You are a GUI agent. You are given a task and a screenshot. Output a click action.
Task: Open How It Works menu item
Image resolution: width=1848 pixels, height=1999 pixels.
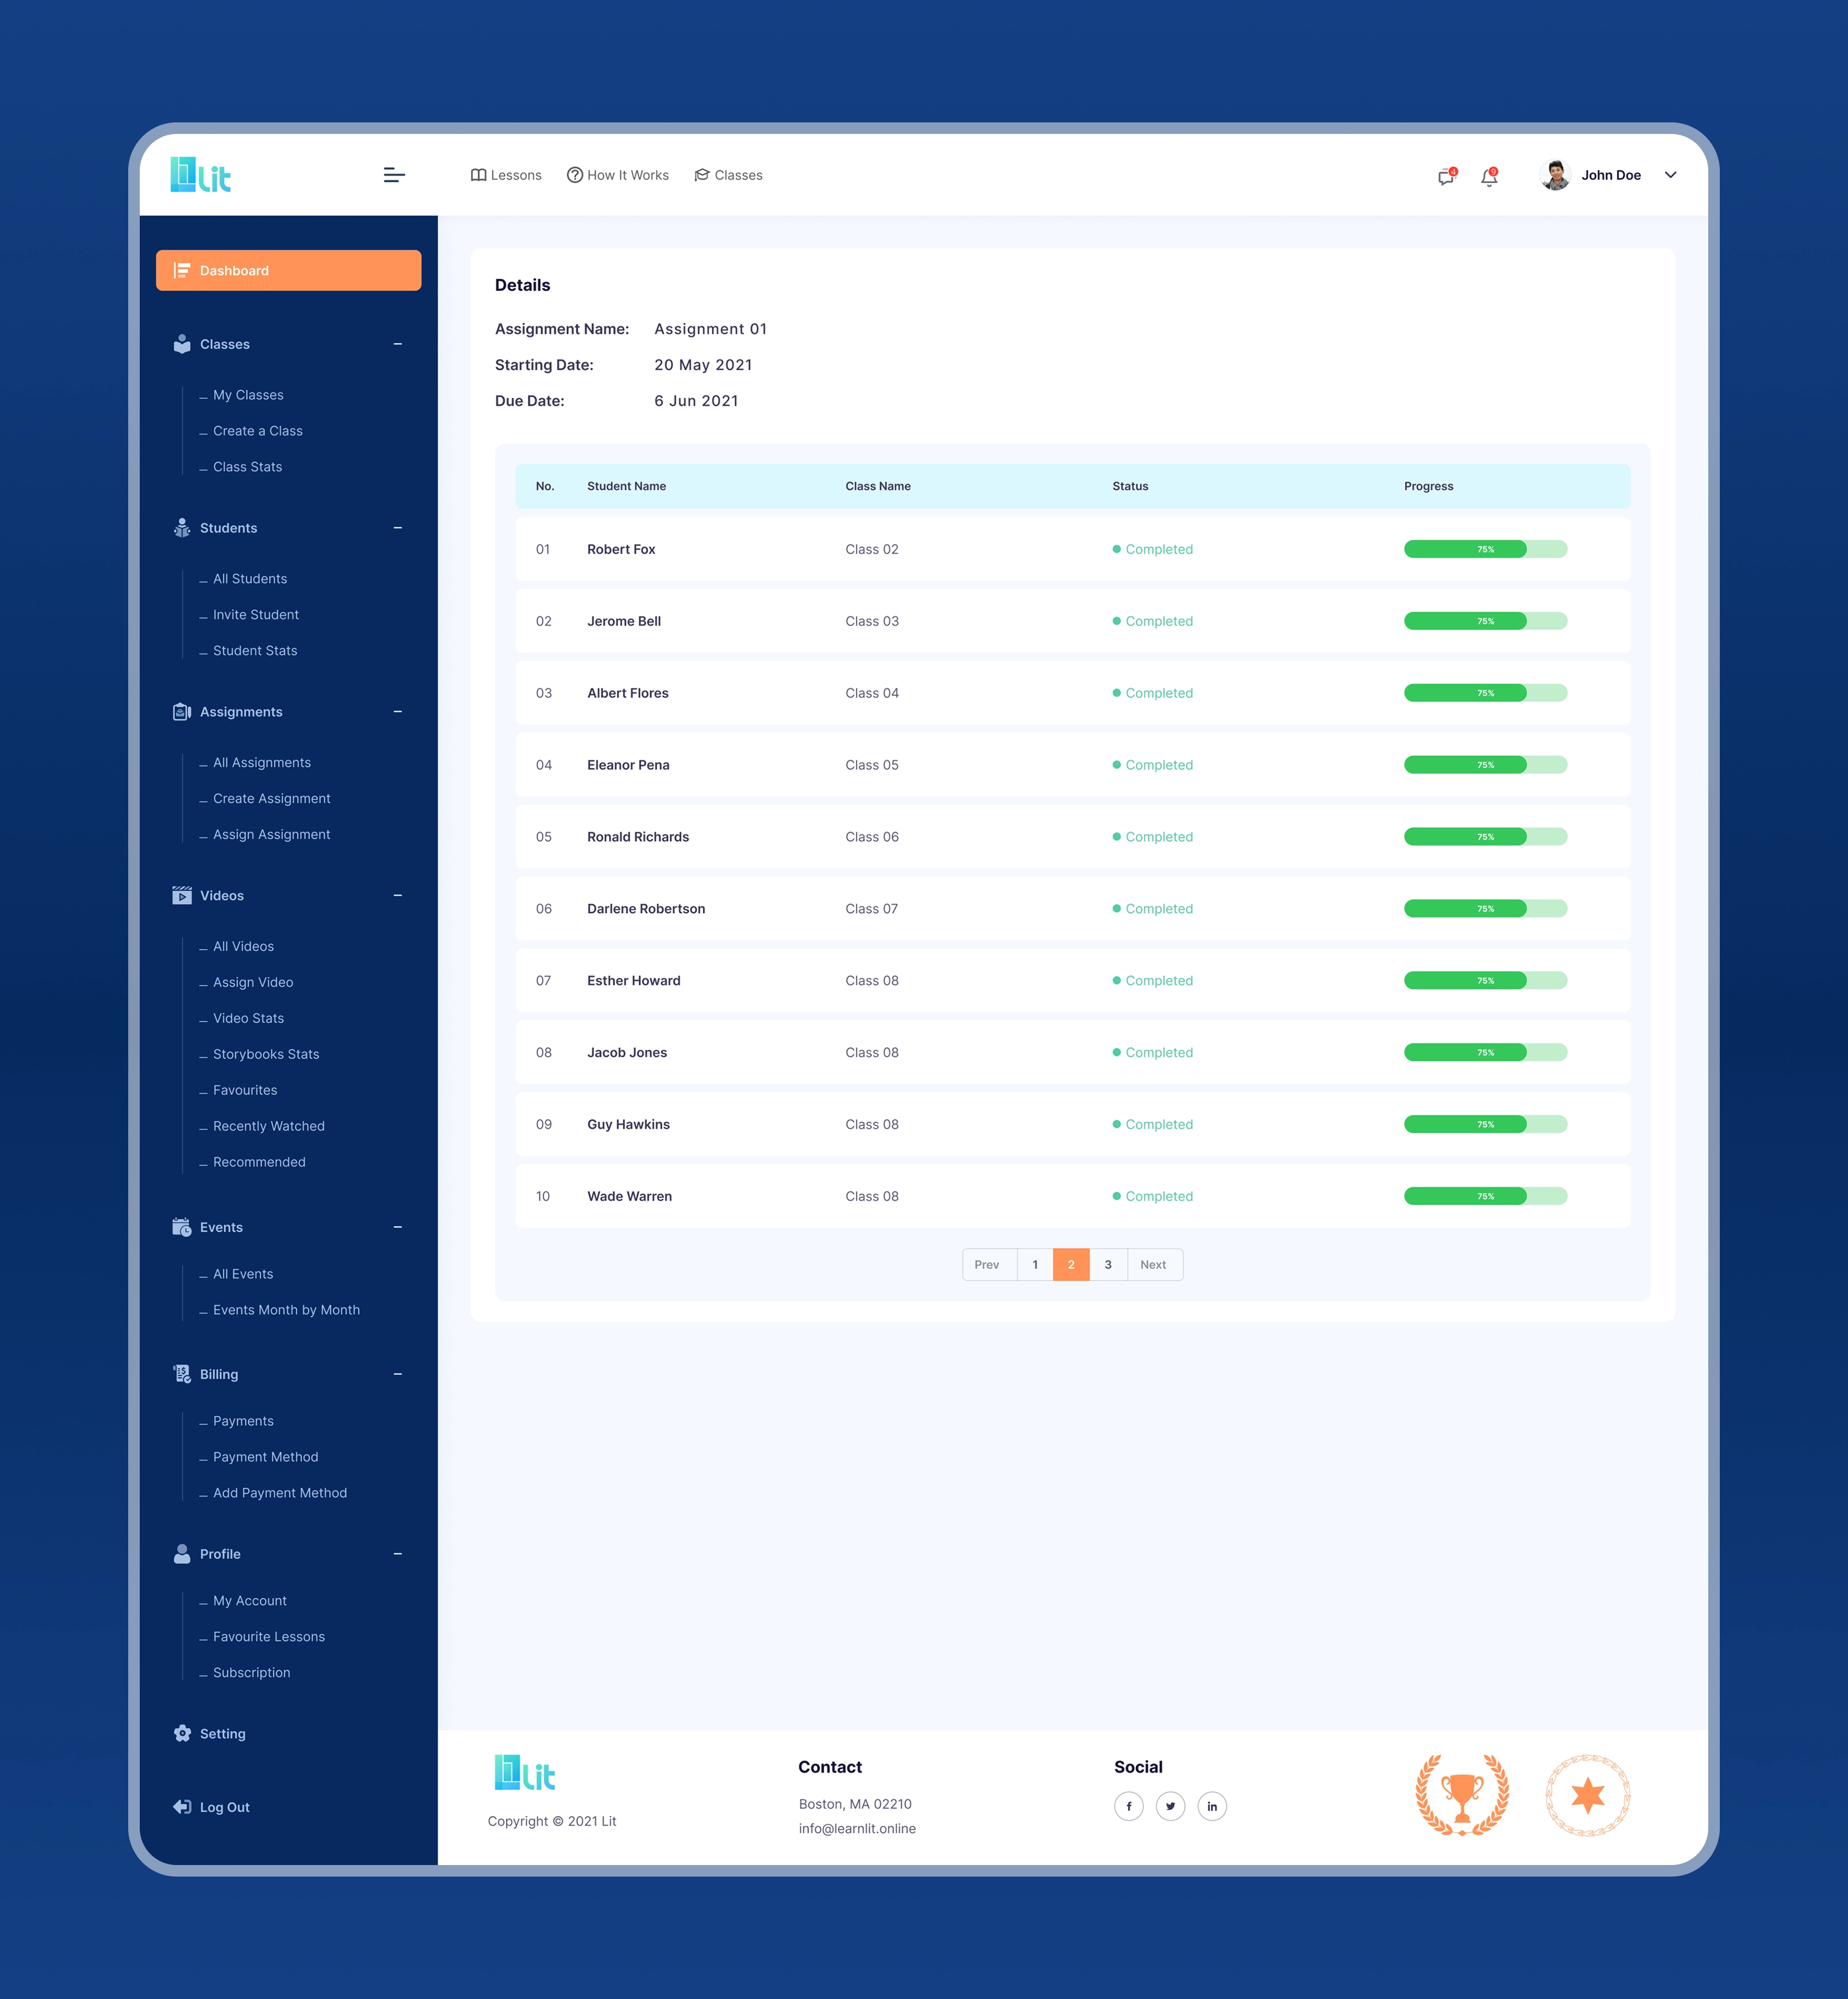click(x=618, y=175)
